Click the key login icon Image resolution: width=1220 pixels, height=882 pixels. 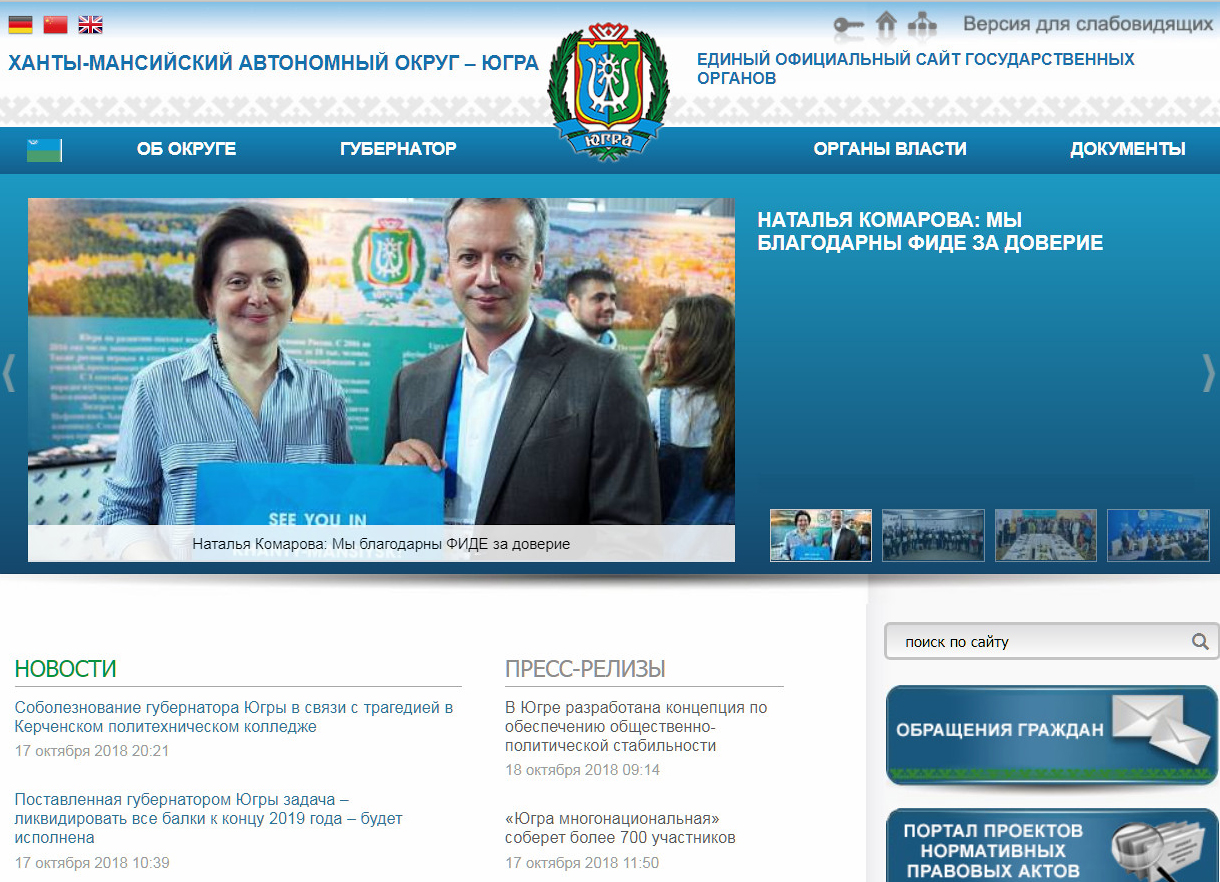(x=848, y=24)
